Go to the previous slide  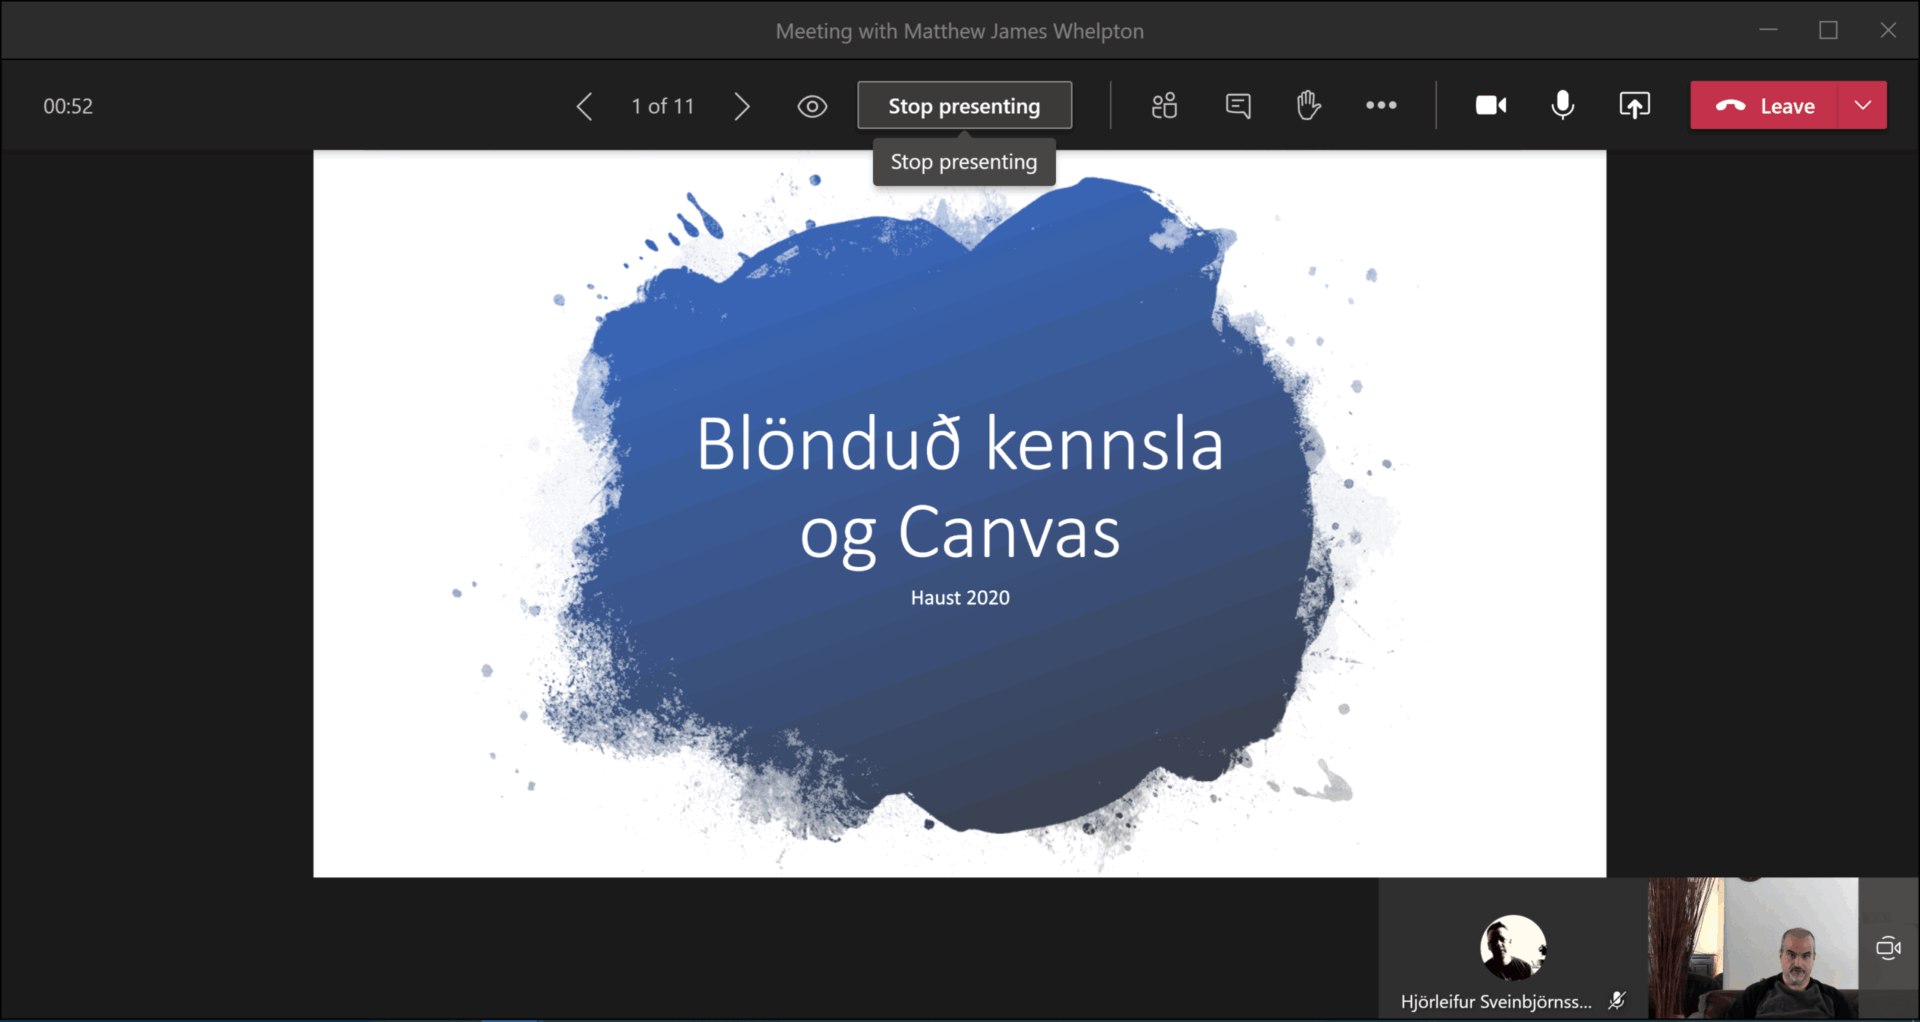[x=585, y=106]
